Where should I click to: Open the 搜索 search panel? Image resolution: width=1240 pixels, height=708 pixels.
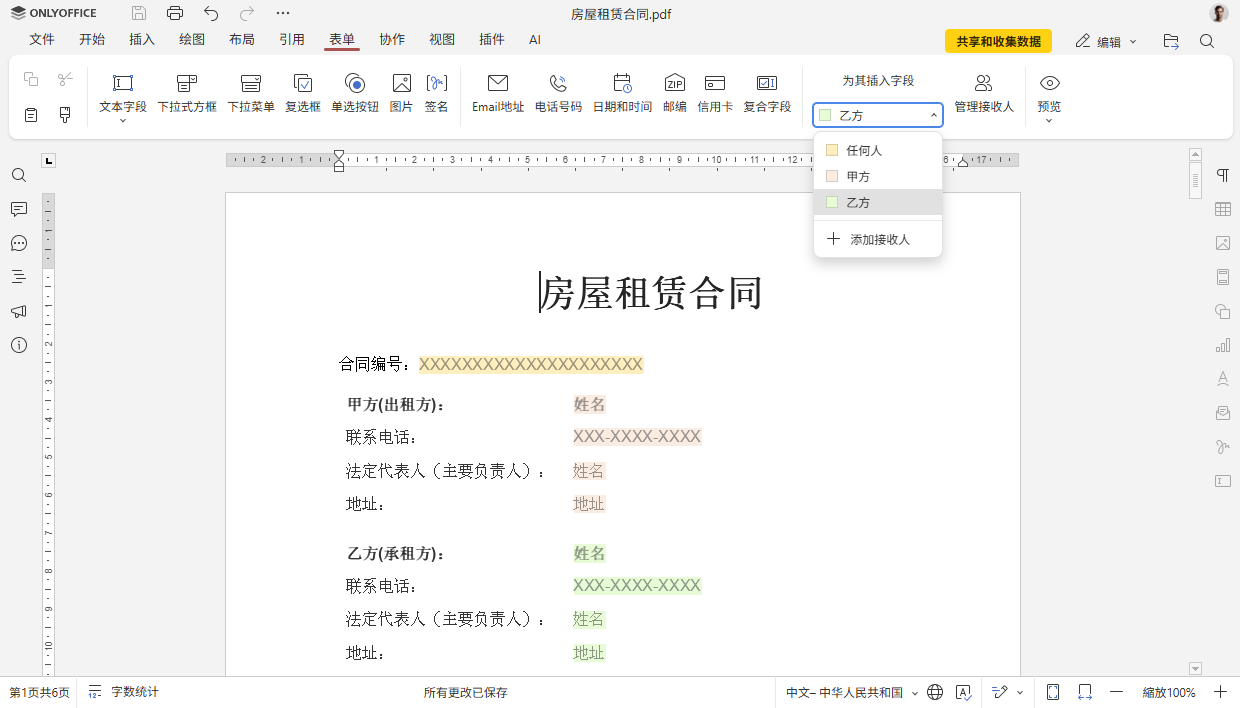(18, 175)
